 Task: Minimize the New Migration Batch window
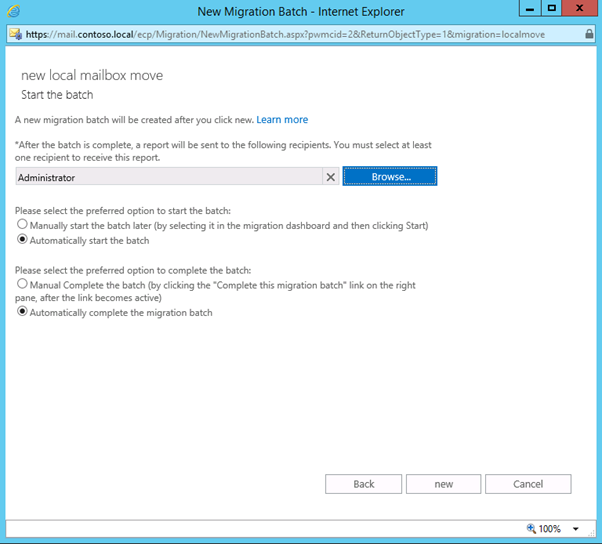coord(530,8)
